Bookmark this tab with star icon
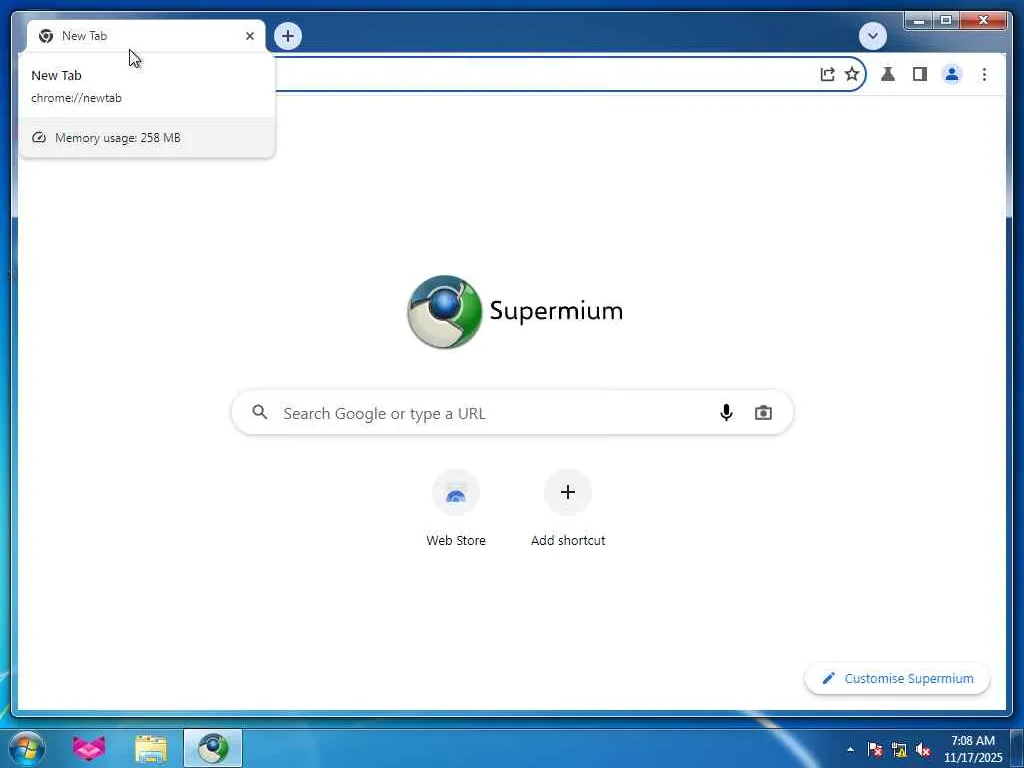The width and height of the screenshot is (1024, 768). (852, 74)
